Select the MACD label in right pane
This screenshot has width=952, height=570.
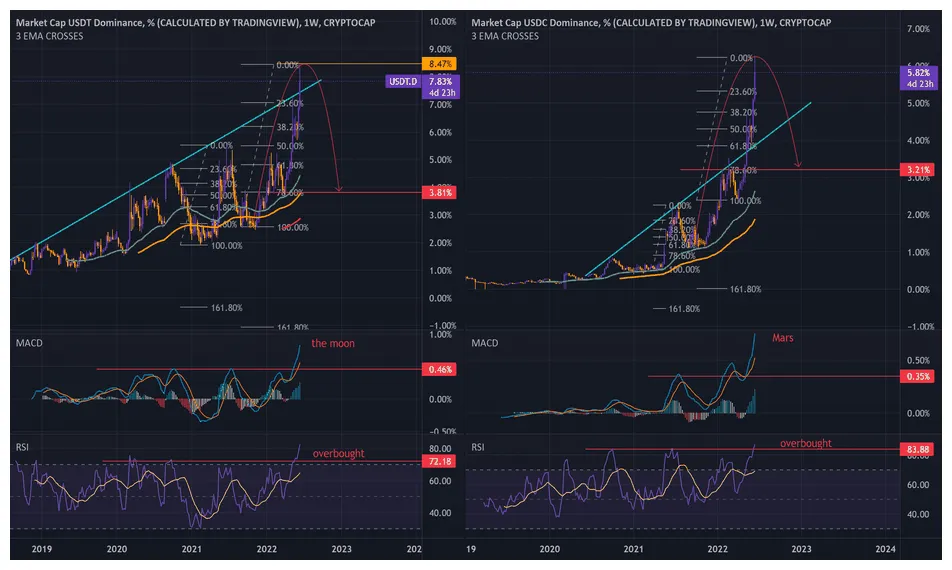486,343
